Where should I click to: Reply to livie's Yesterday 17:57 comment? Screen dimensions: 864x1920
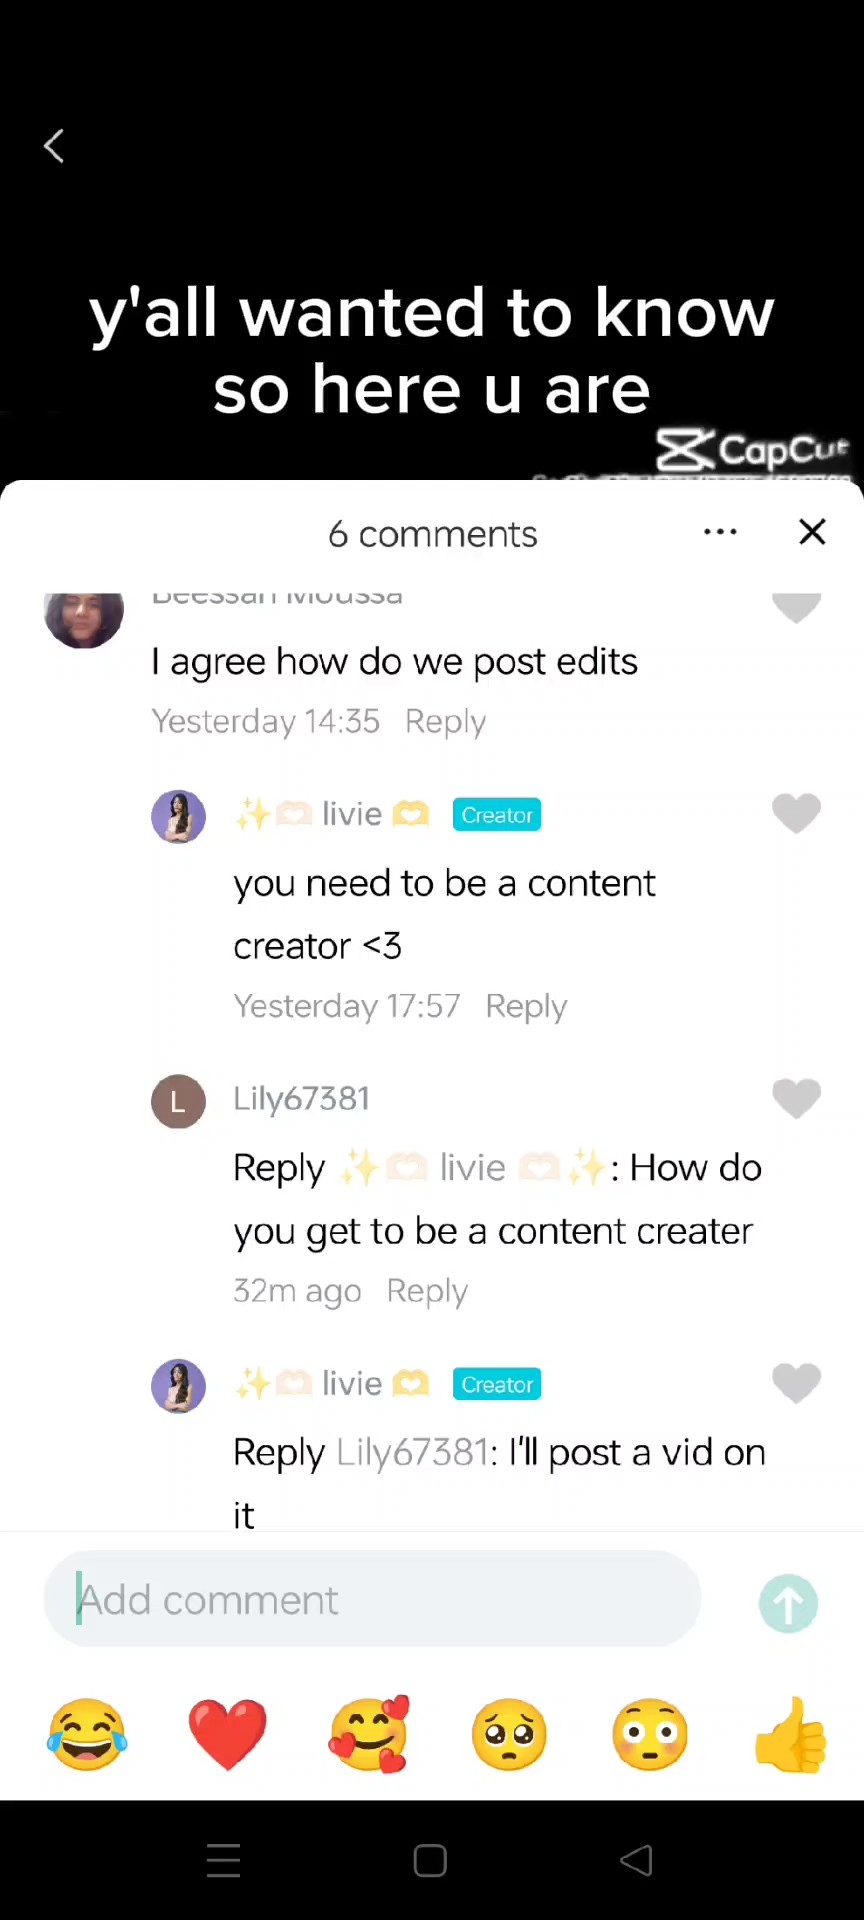point(526,1006)
